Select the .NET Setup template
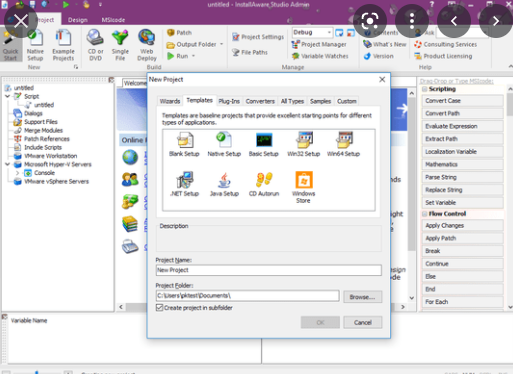The width and height of the screenshot is (513, 374). [x=184, y=184]
